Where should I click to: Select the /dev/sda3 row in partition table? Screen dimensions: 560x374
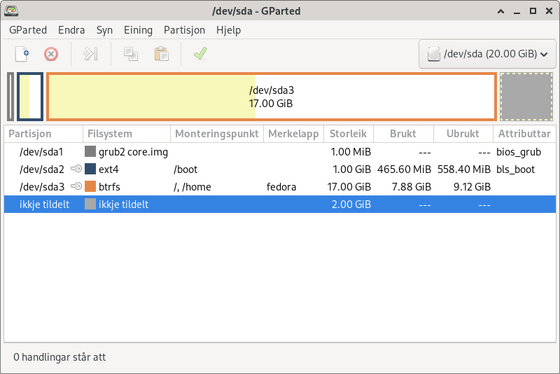(x=280, y=187)
